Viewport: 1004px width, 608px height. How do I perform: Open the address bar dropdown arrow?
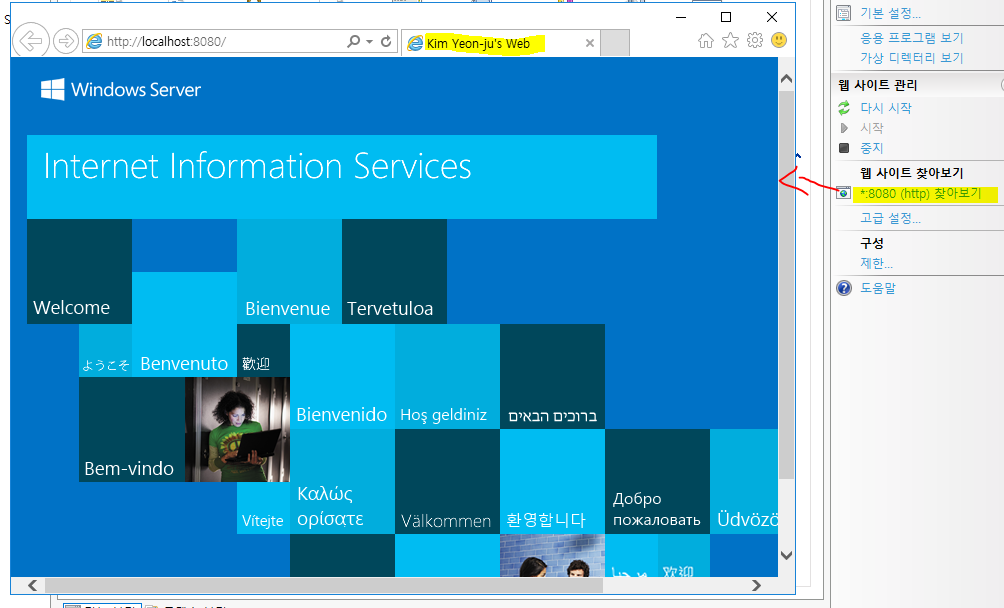click(369, 41)
